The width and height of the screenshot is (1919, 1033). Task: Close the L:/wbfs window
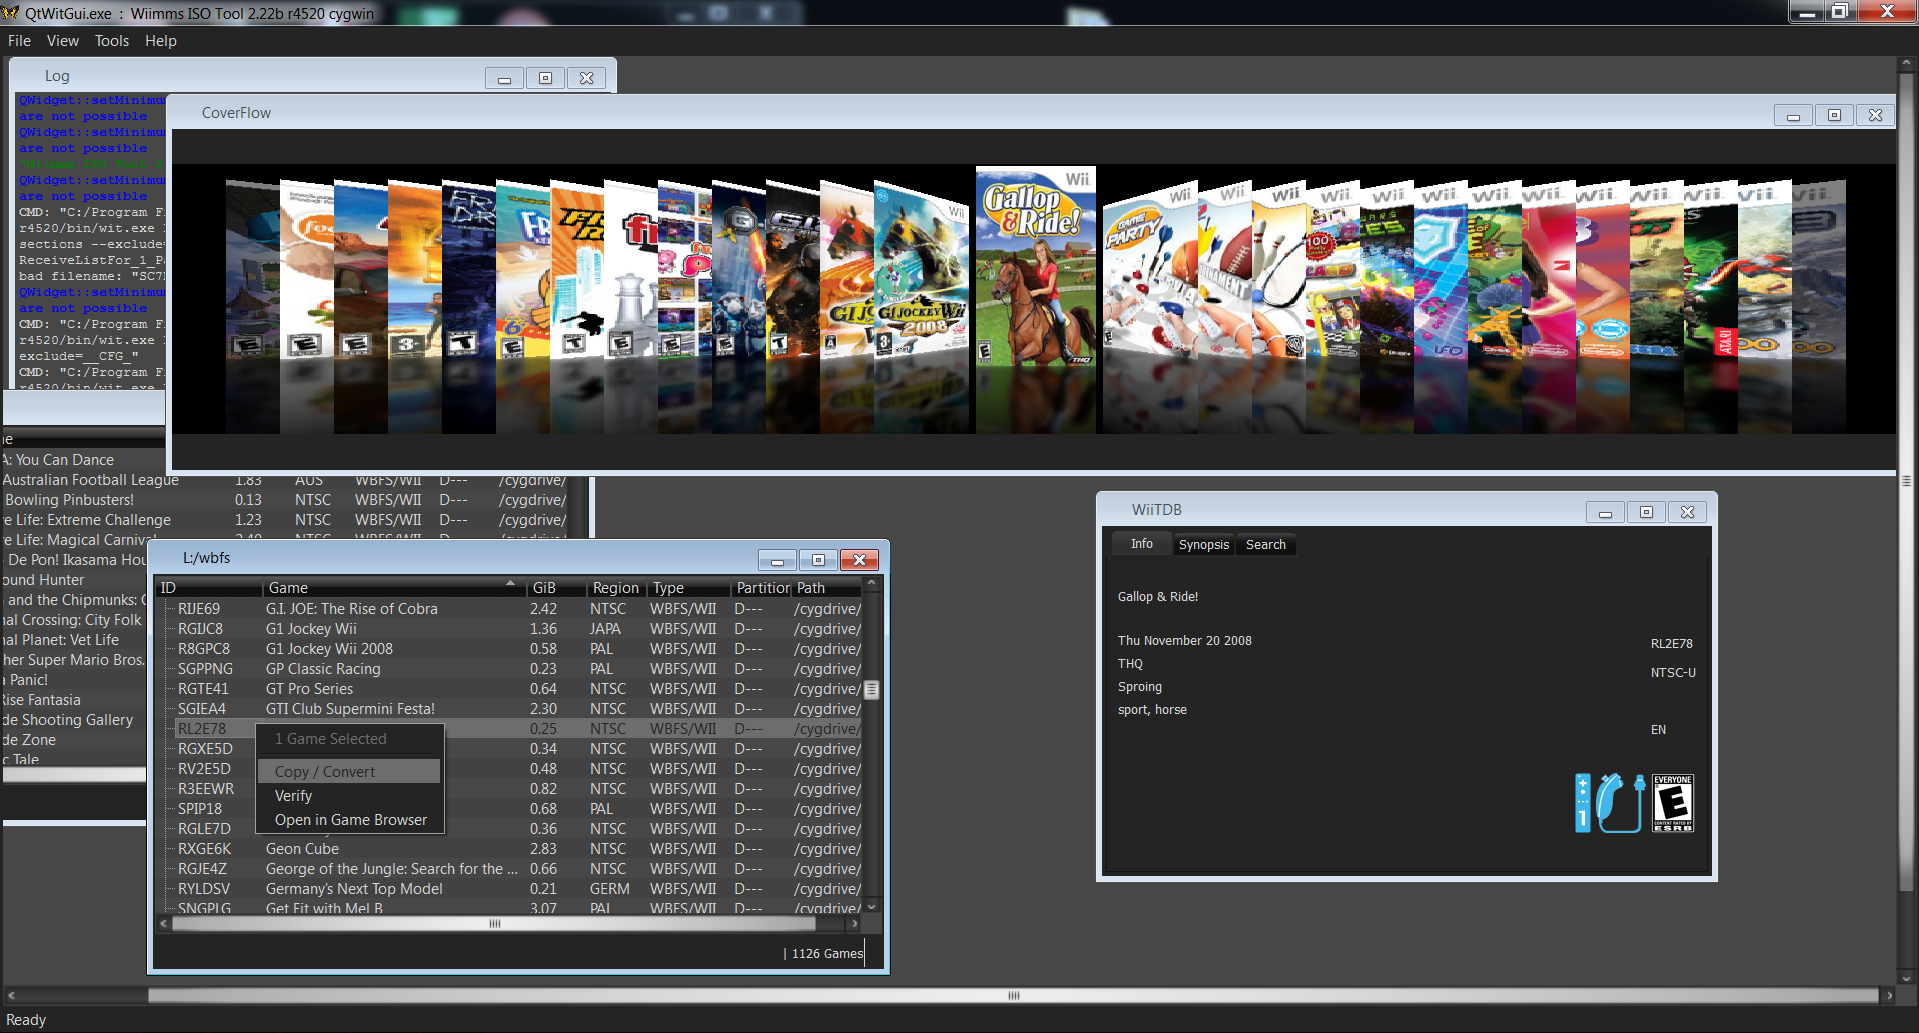(x=859, y=560)
